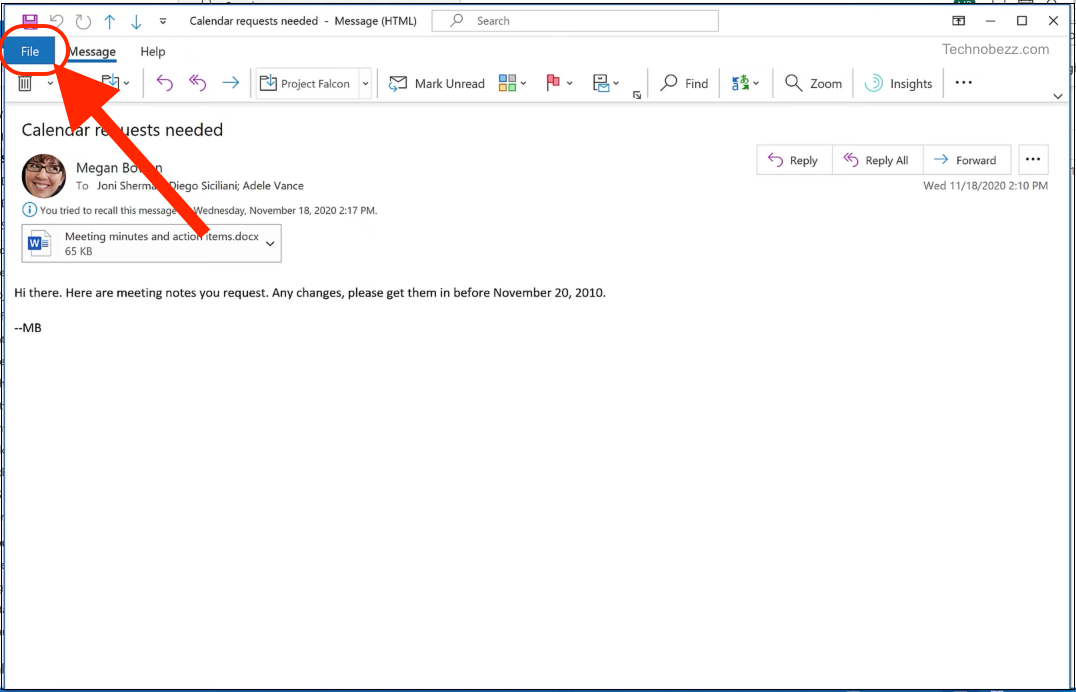Switch to the Message ribbon tab
The width and height of the screenshot is (1076, 692).
point(92,51)
